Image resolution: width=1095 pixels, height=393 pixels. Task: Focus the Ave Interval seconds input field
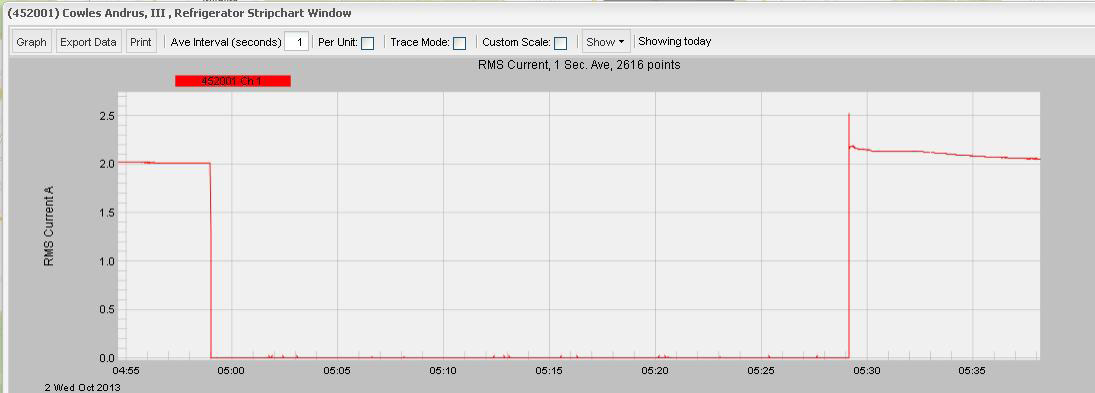(x=297, y=43)
